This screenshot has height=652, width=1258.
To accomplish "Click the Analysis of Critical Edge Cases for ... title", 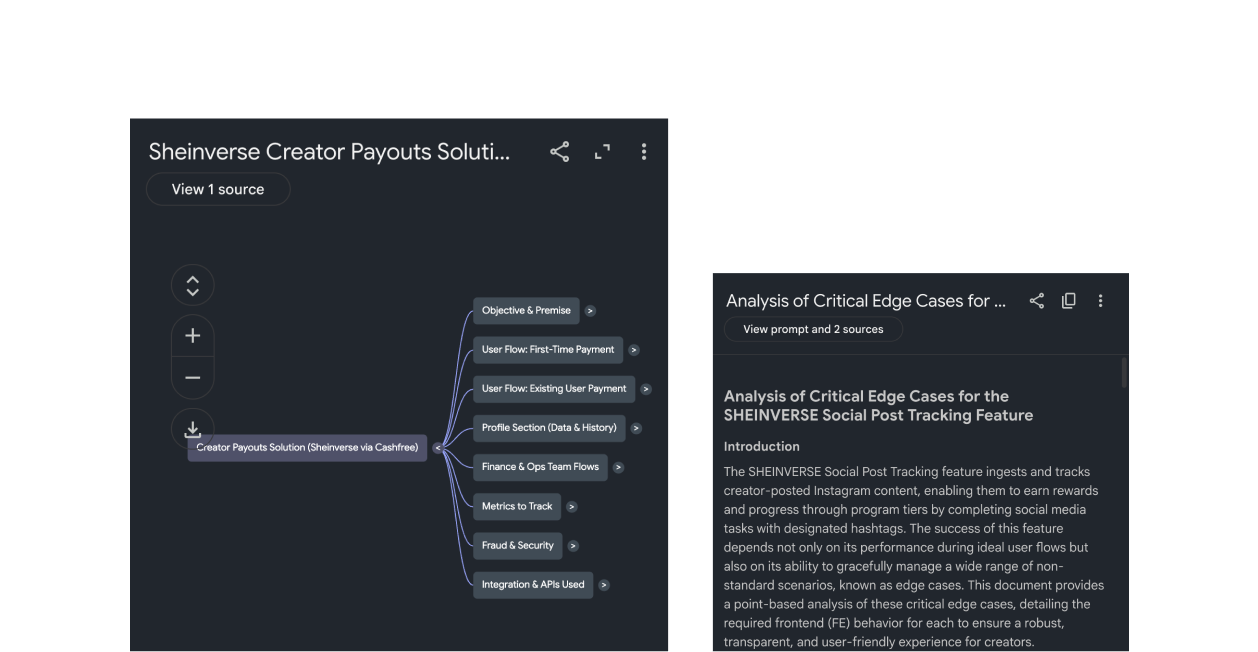I will click(x=866, y=301).
